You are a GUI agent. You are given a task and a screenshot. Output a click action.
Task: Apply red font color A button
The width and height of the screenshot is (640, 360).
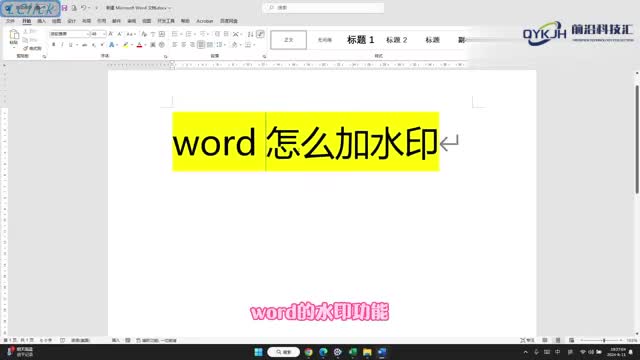click(x=139, y=45)
